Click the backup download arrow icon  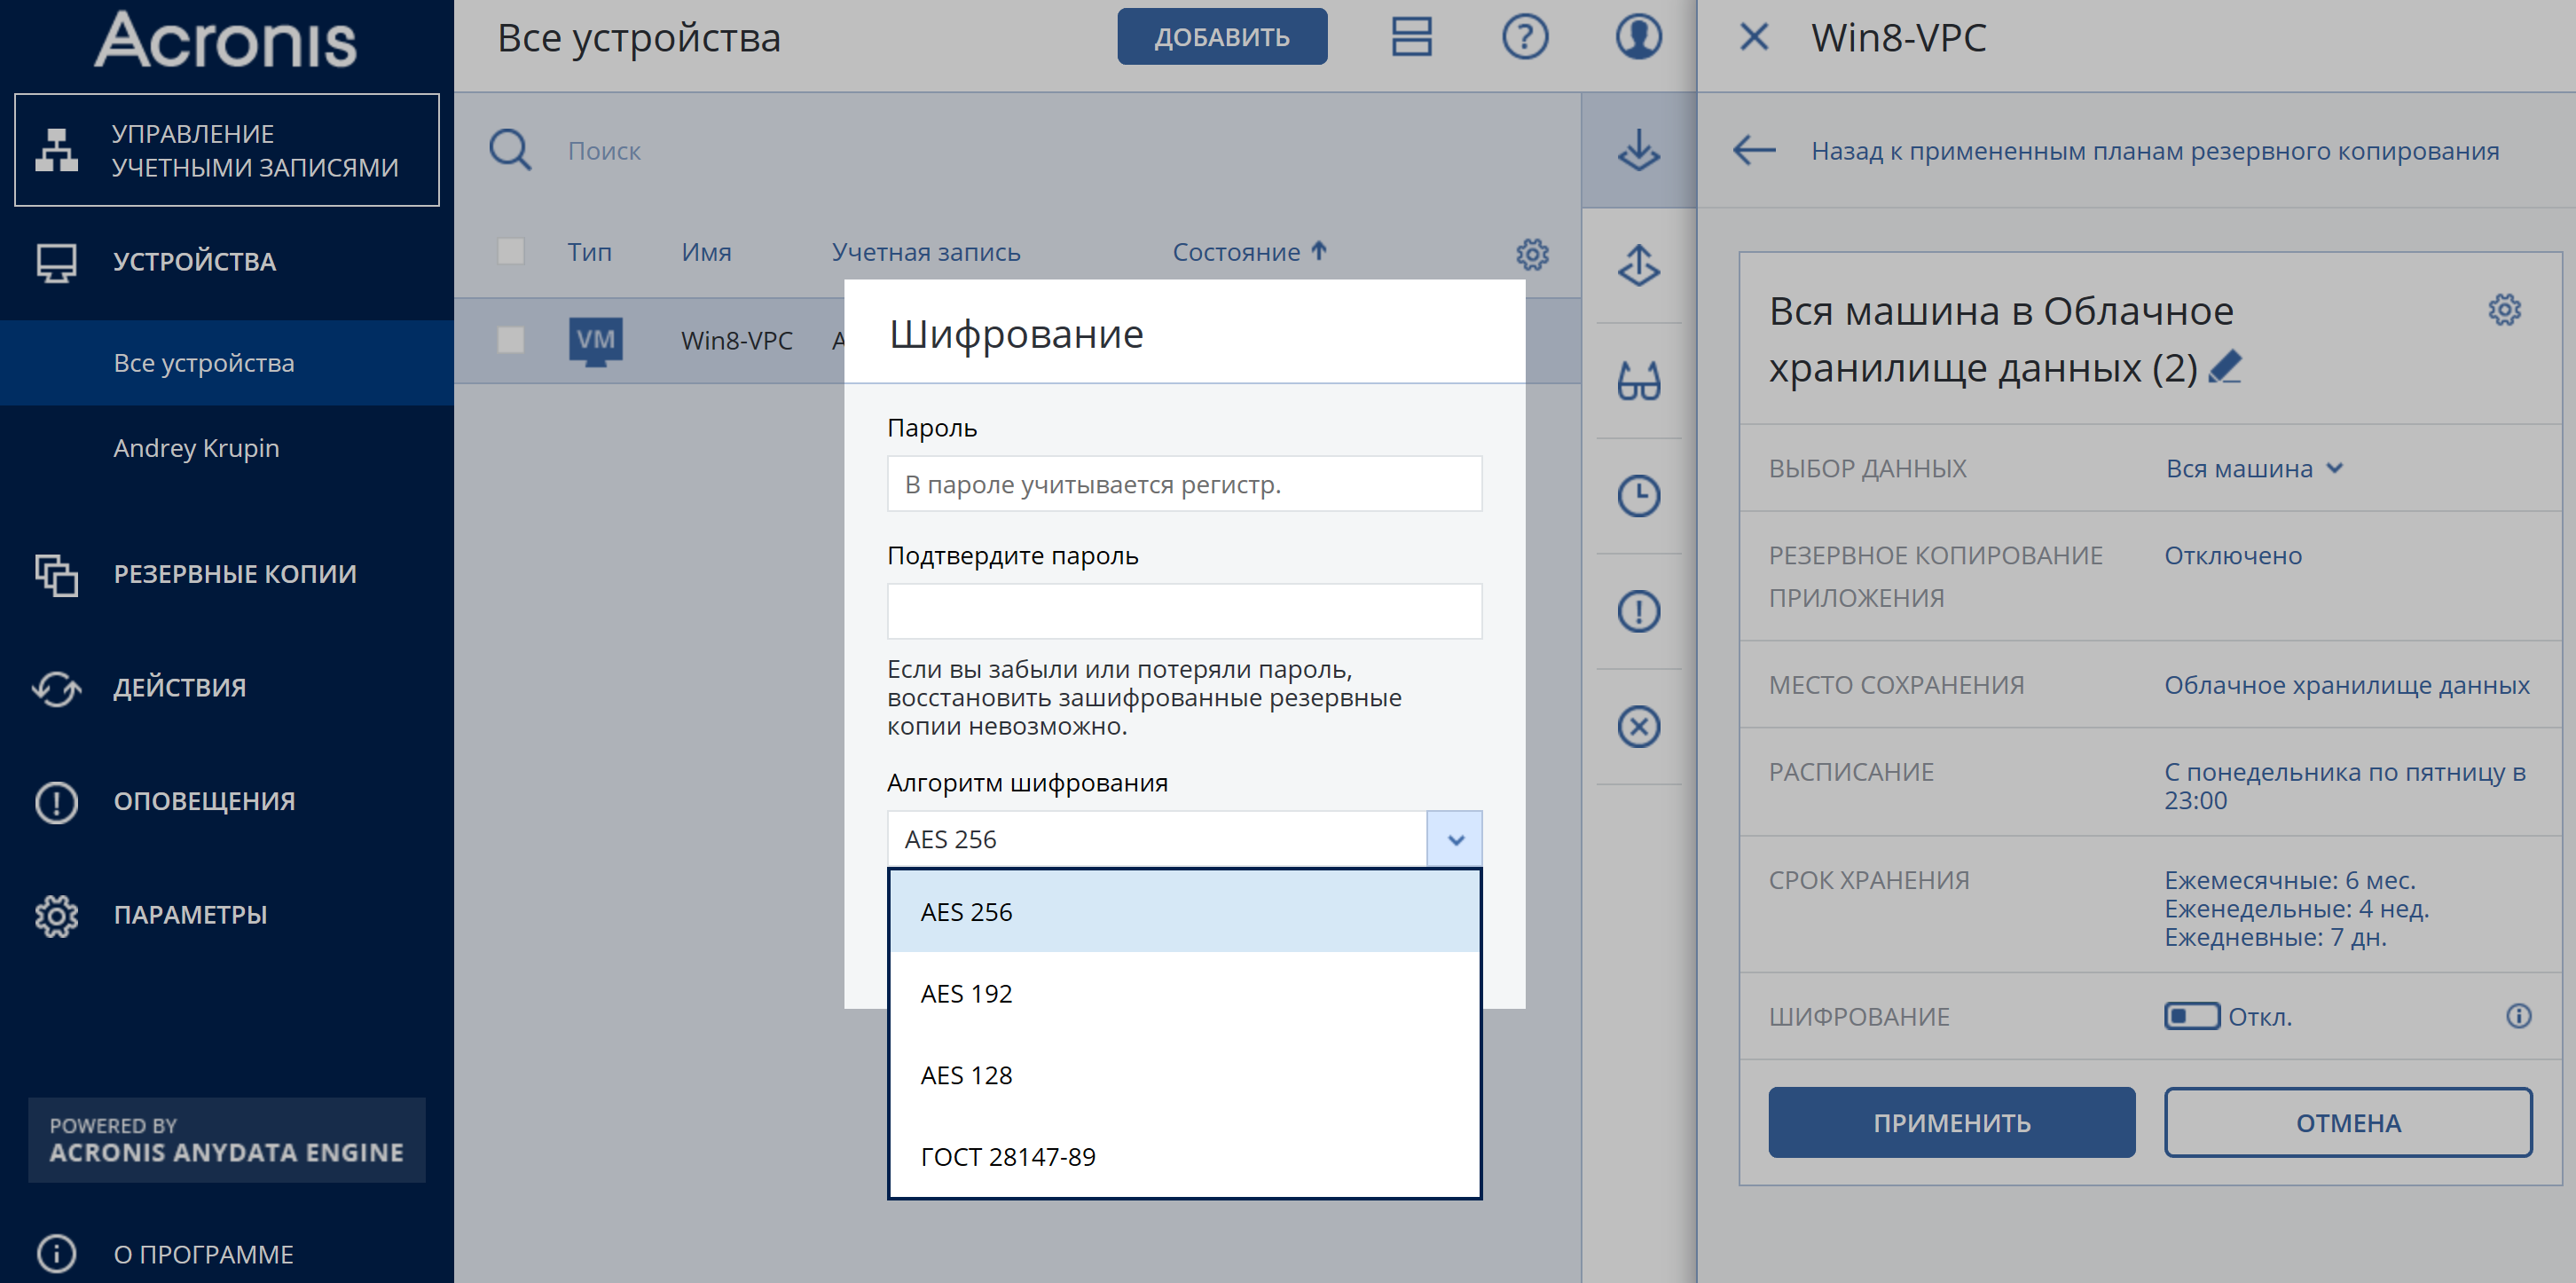[x=1638, y=150]
